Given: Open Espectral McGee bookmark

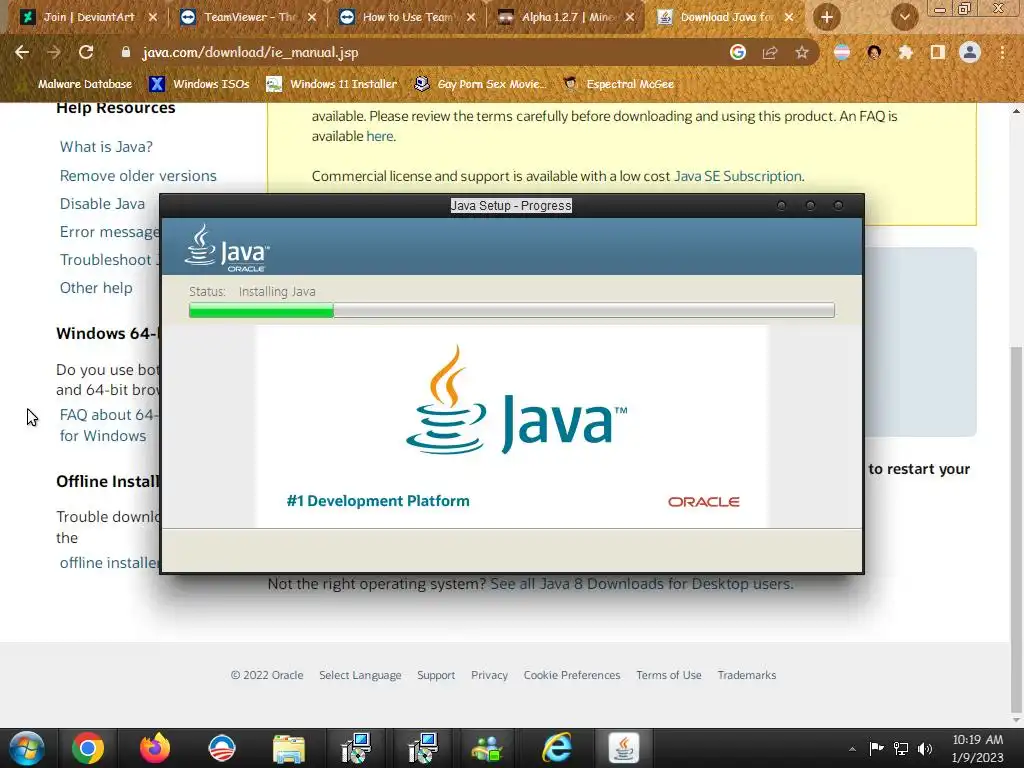Looking at the screenshot, I should pos(618,84).
